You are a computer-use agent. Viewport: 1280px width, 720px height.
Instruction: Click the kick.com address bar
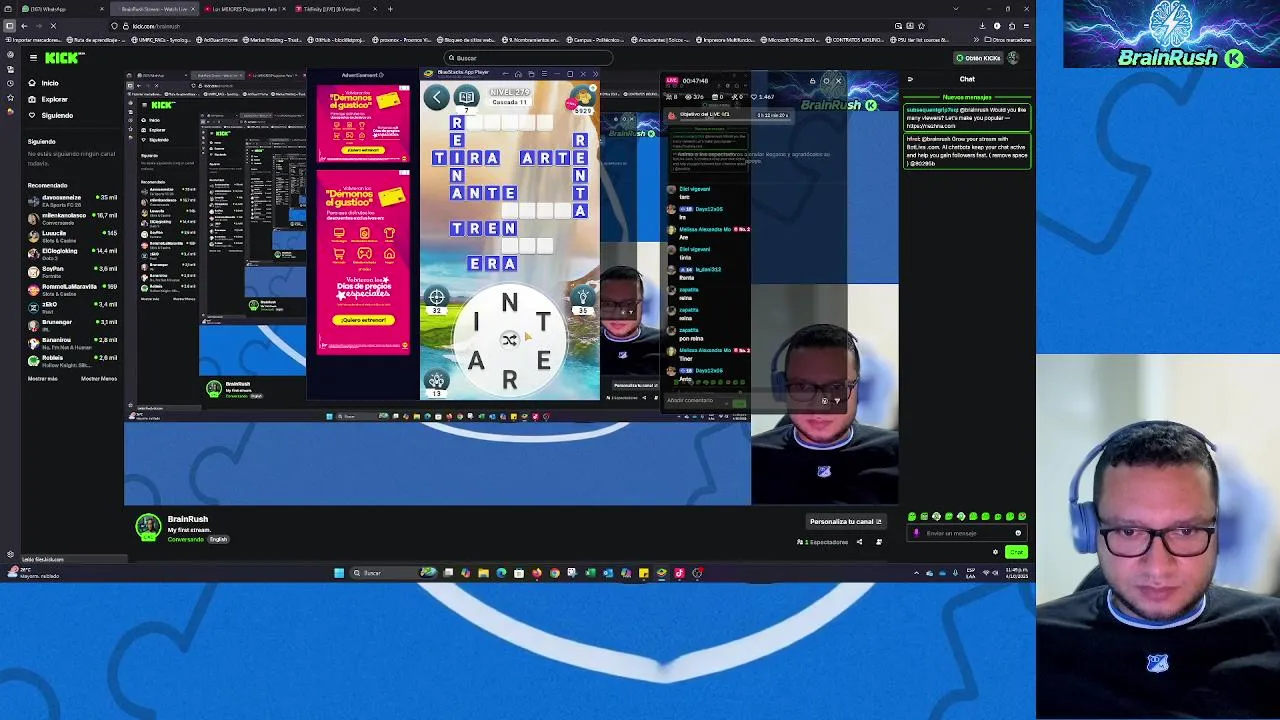pyautogui.click(x=510, y=26)
